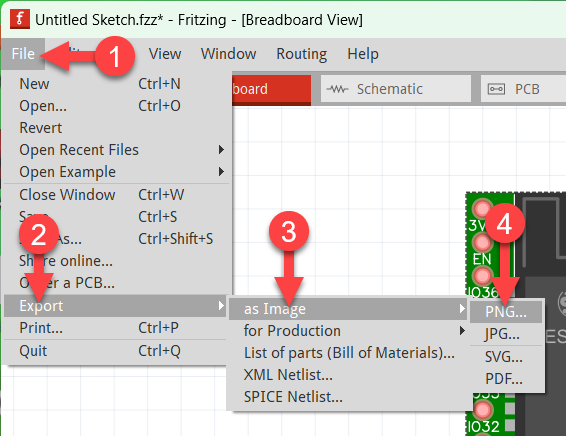Select List of parts (Bill of Materials)...
The image size is (566, 436).
[x=348, y=353]
